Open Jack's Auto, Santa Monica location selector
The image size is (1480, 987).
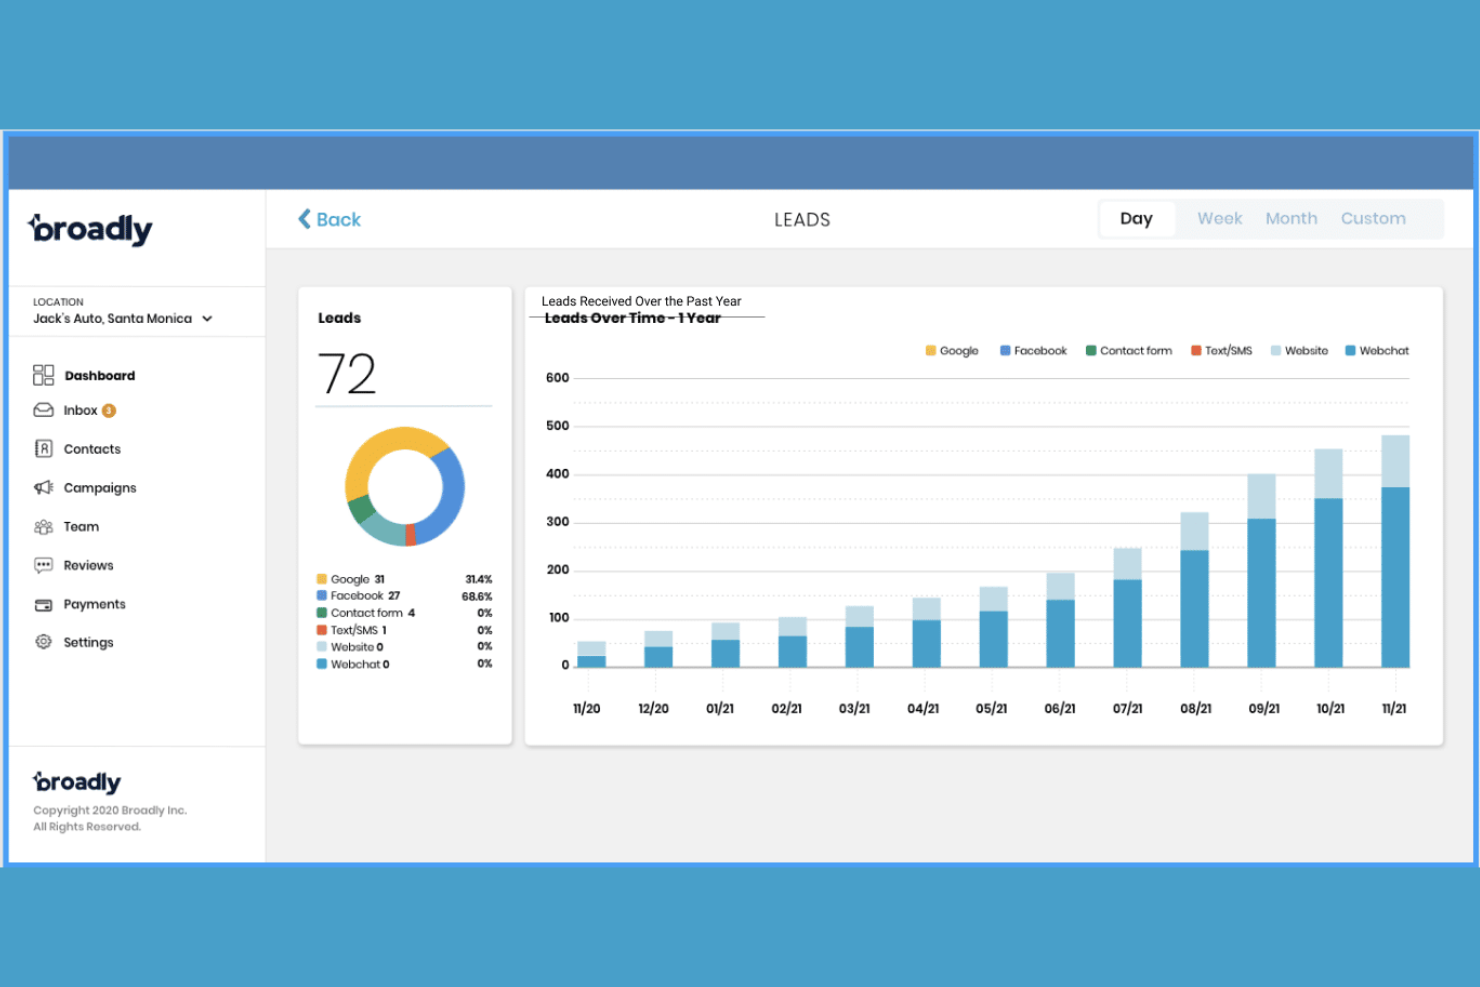pos(112,319)
